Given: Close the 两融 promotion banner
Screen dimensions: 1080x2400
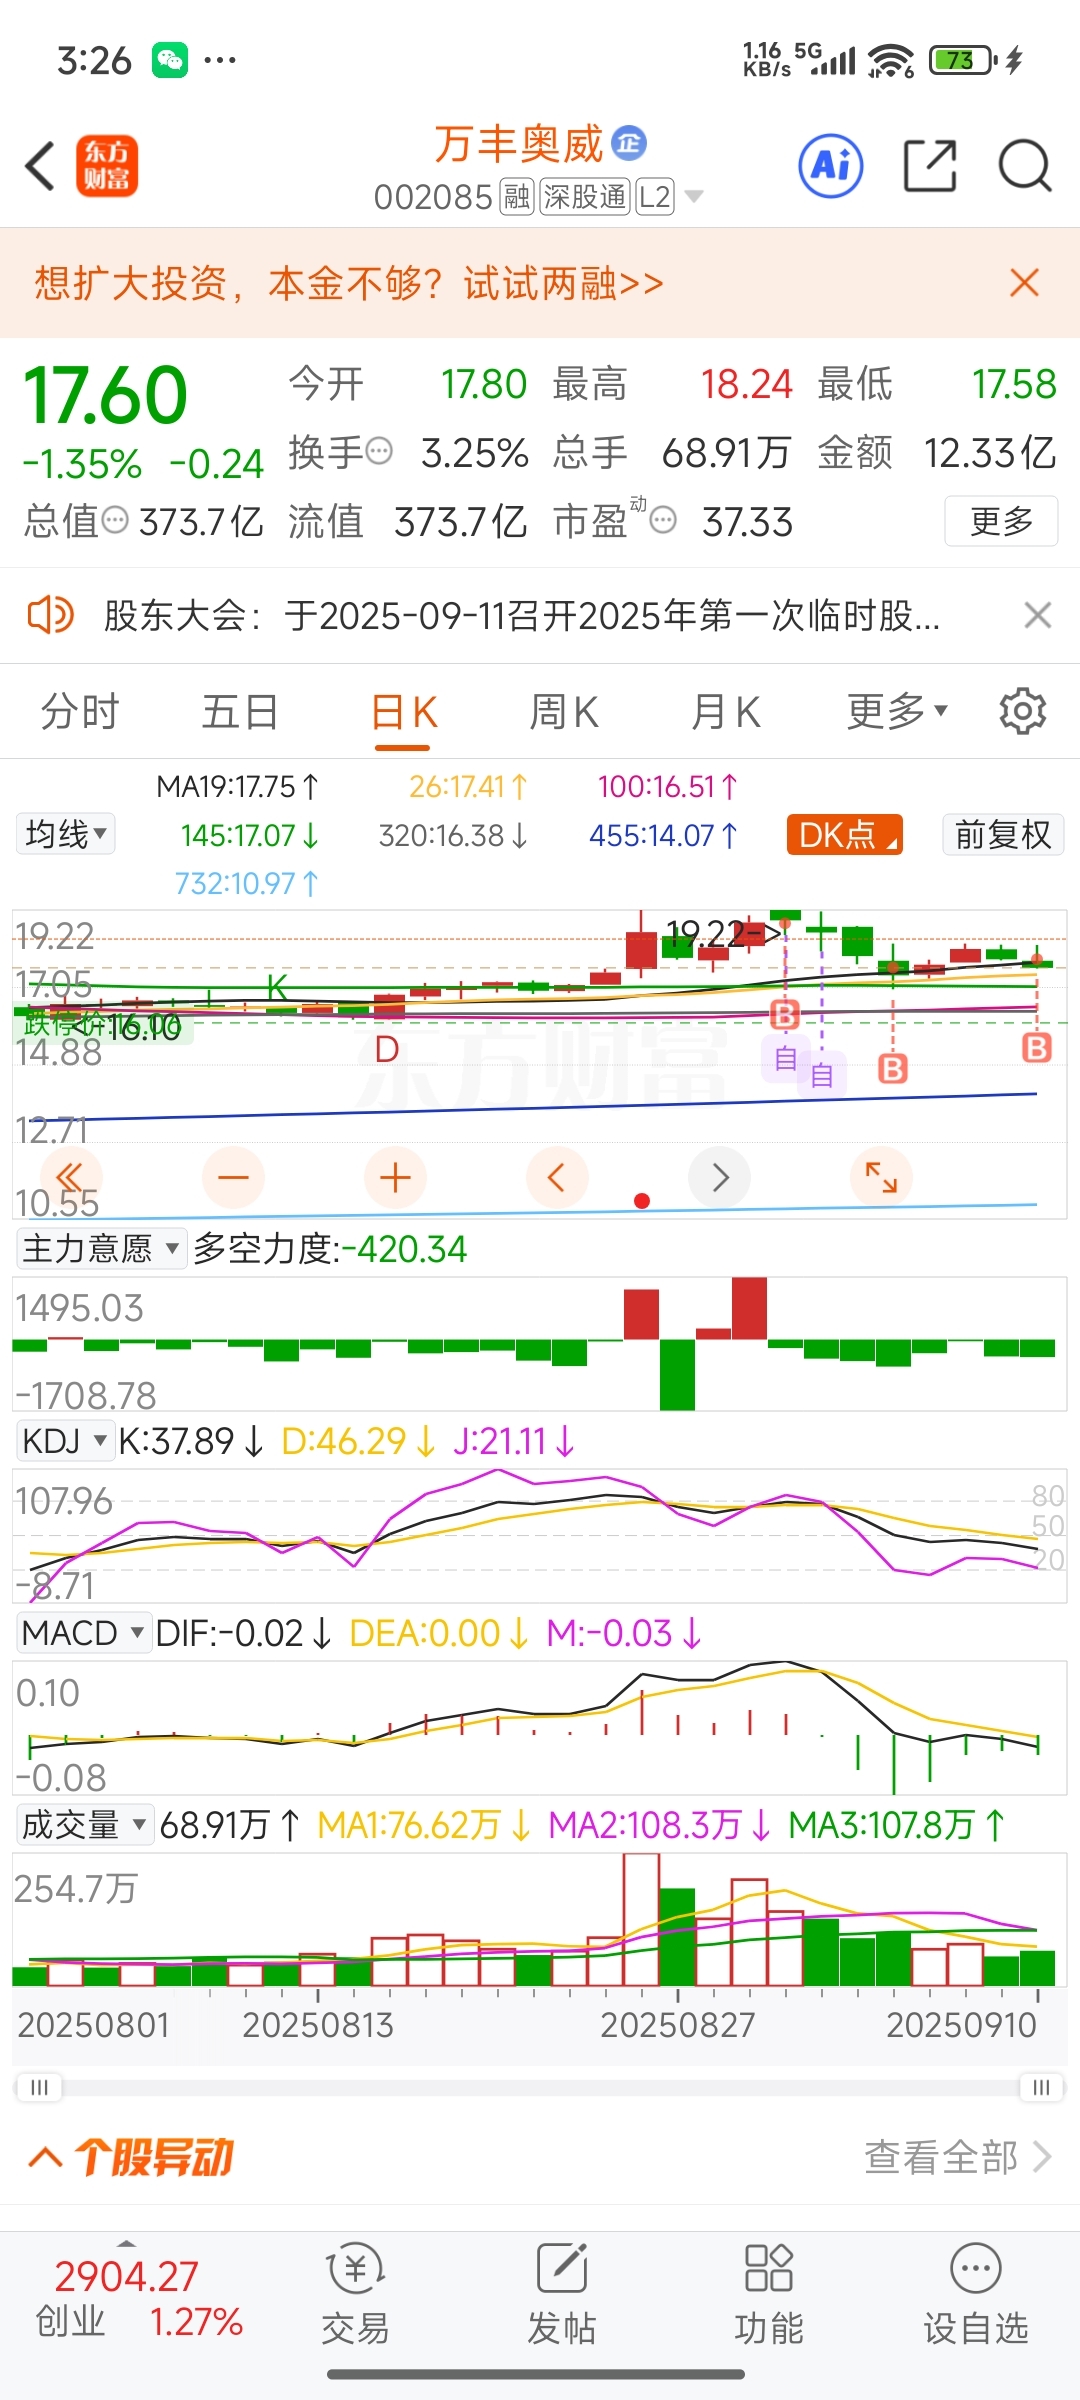Looking at the screenshot, I should pyautogui.click(x=1025, y=283).
